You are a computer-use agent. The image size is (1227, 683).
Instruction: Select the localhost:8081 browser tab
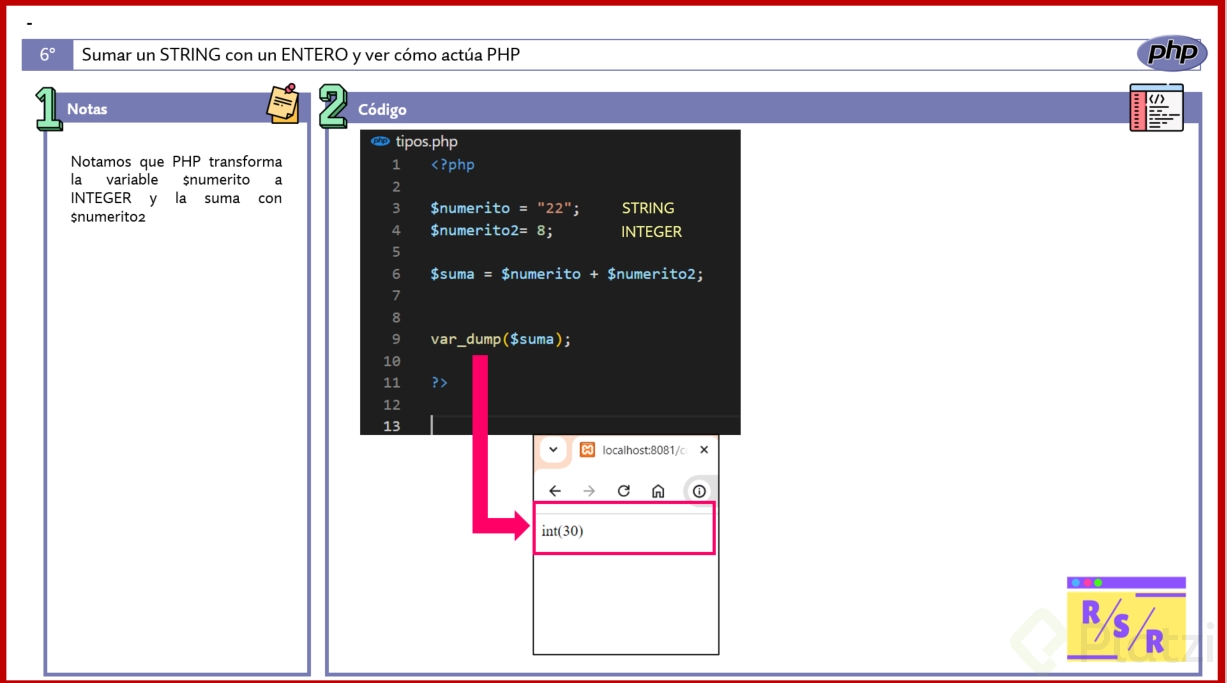pos(645,450)
